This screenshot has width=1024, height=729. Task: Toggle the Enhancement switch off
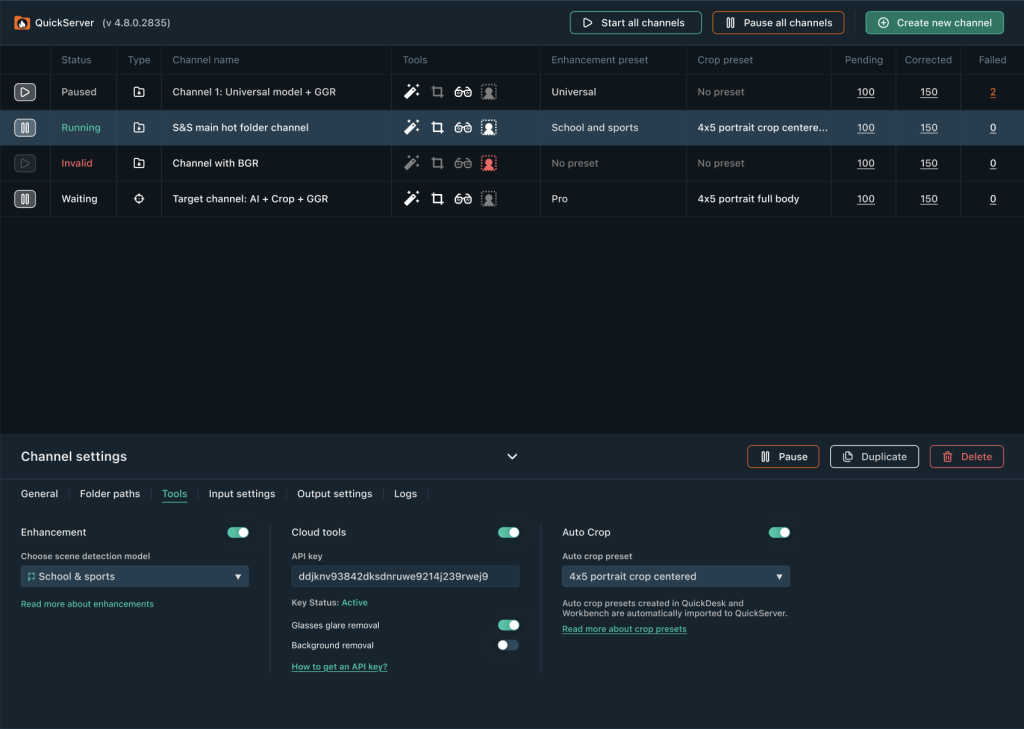point(238,532)
